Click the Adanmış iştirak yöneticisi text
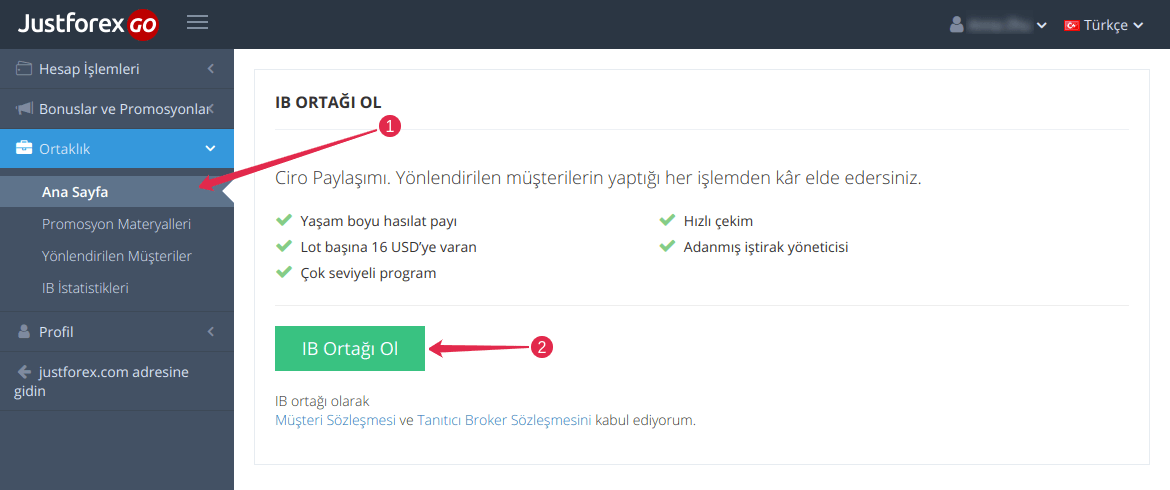This screenshot has width=1170, height=490. [766, 247]
